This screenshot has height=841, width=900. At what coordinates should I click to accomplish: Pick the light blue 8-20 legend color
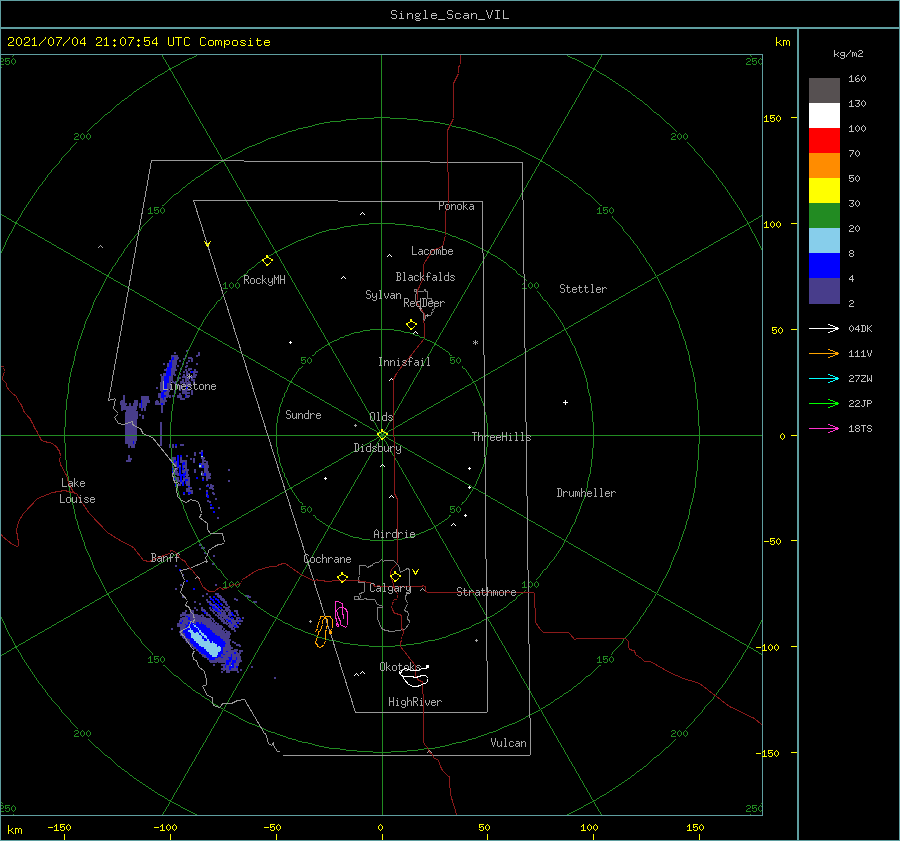point(824,240)
